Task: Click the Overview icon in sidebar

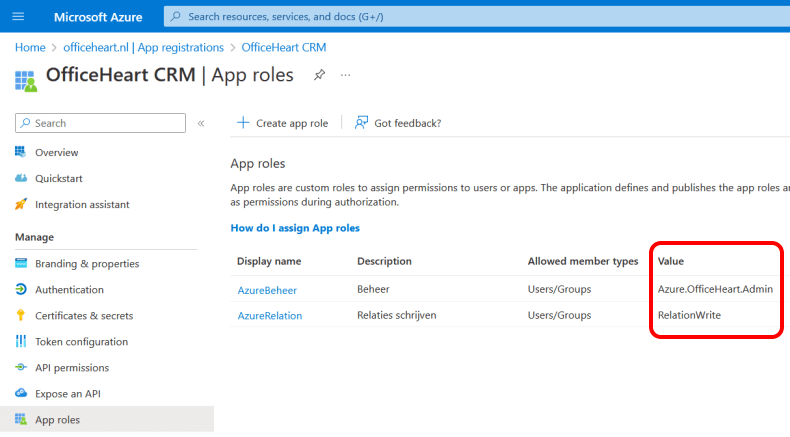Action: pos(20,152)
